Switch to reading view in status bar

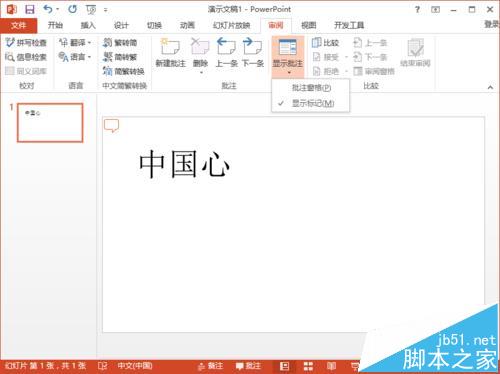click(331, 366)
